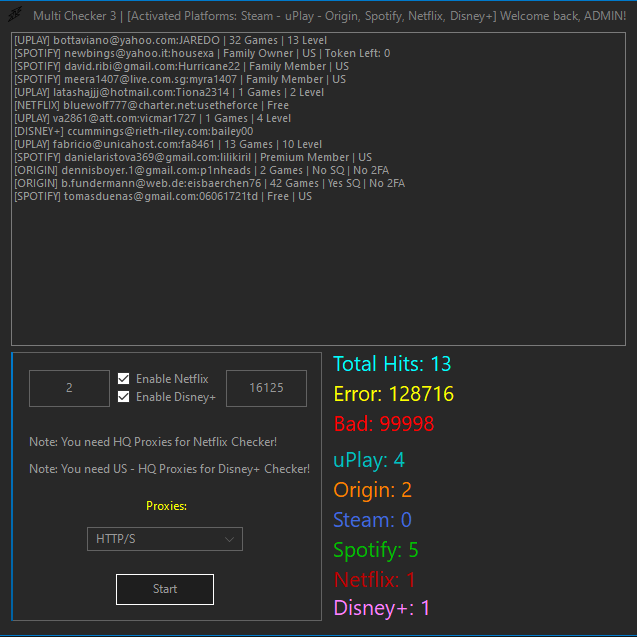This screenshot has width=637, height=637.
Task: Click the Origin: 2 counter
Action: (x=373, y=490)
